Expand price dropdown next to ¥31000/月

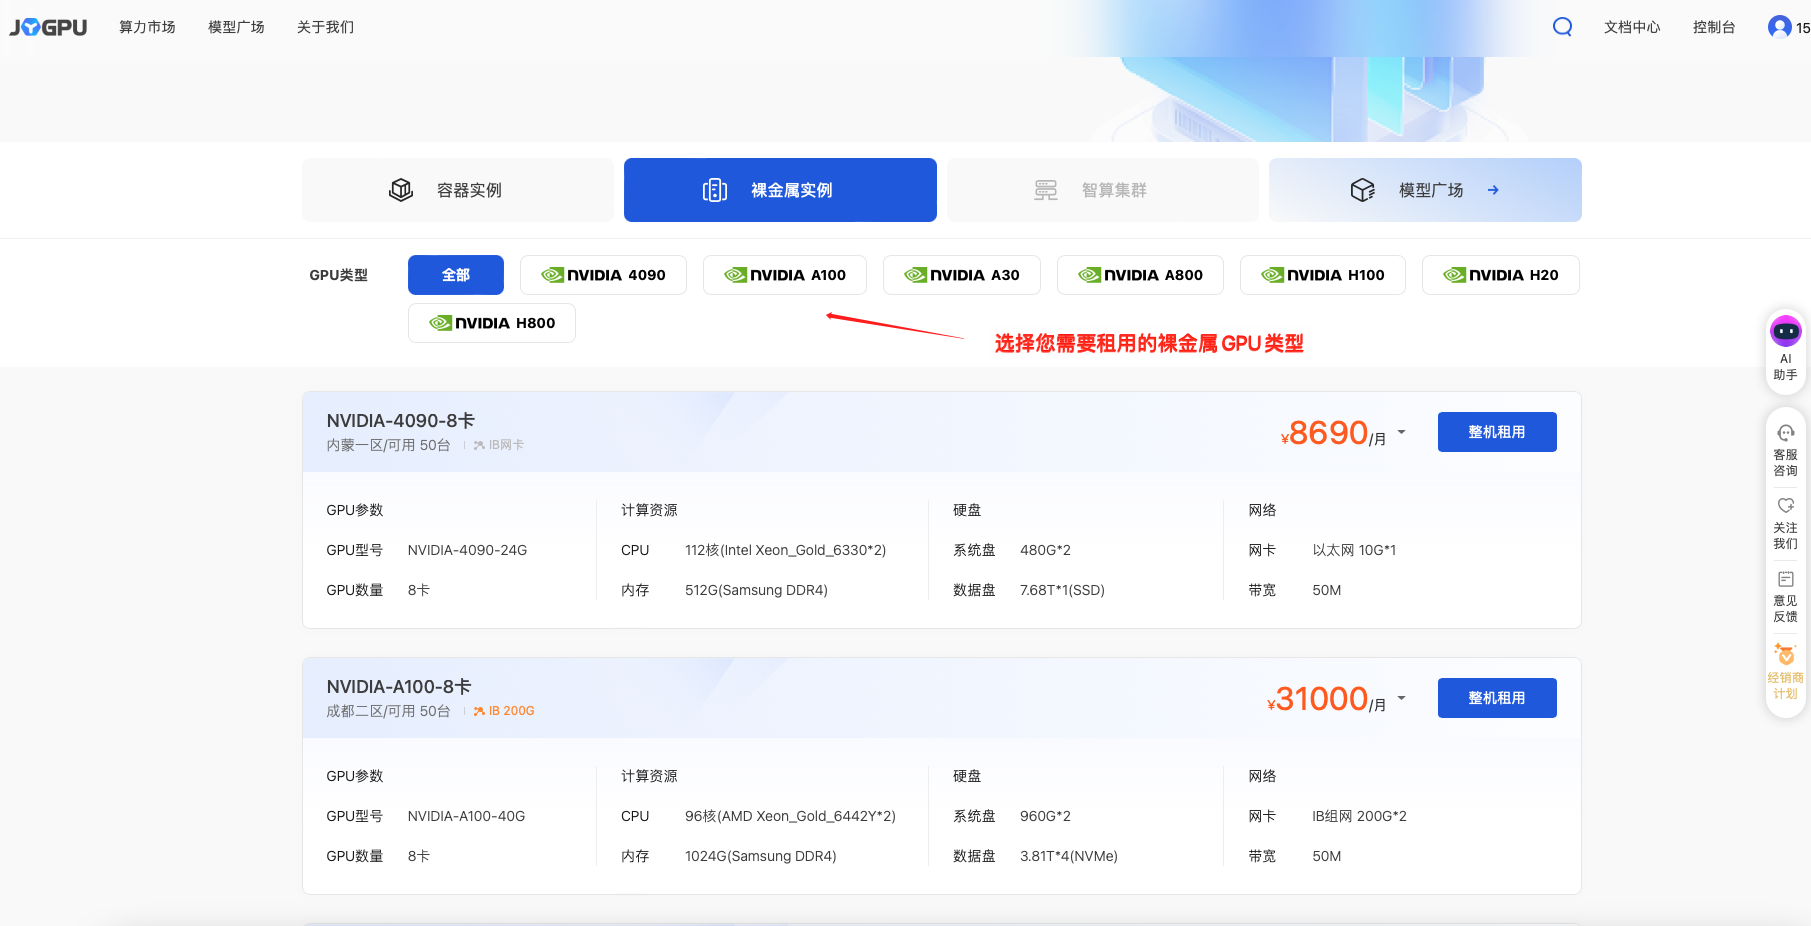[1401, 698]
